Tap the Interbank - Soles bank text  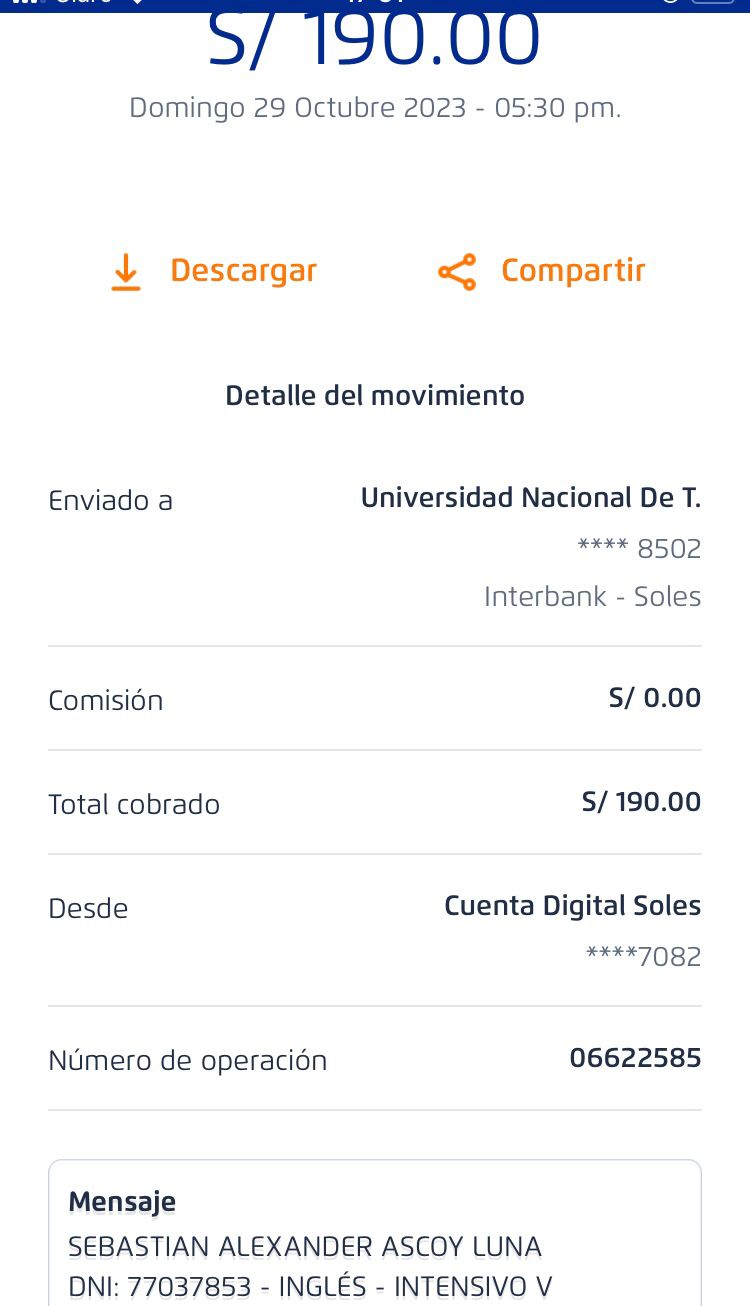[592, 597]
